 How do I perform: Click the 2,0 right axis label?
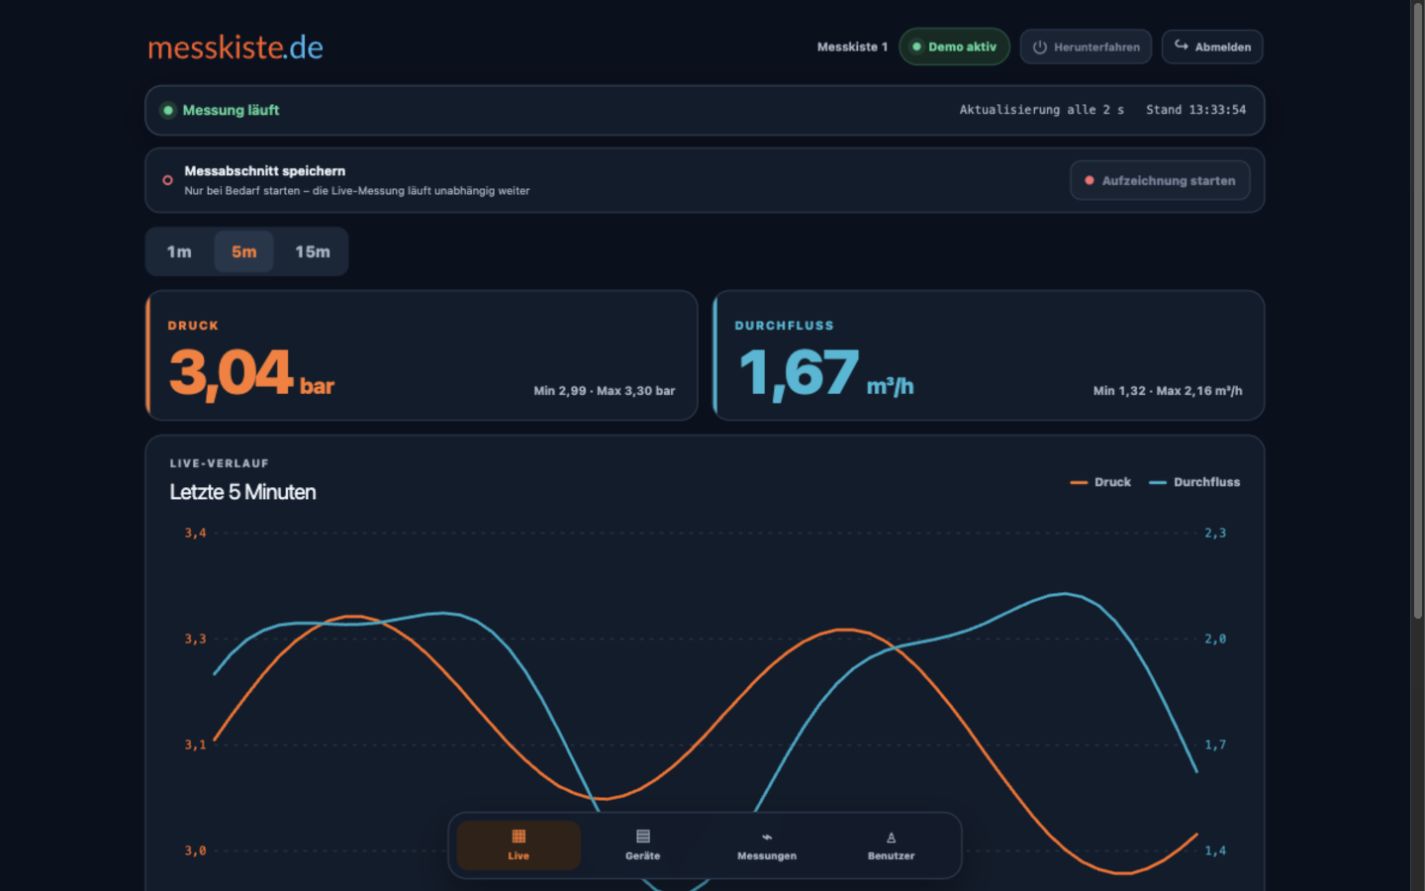pyautogui.click(x=1215, y=639)
